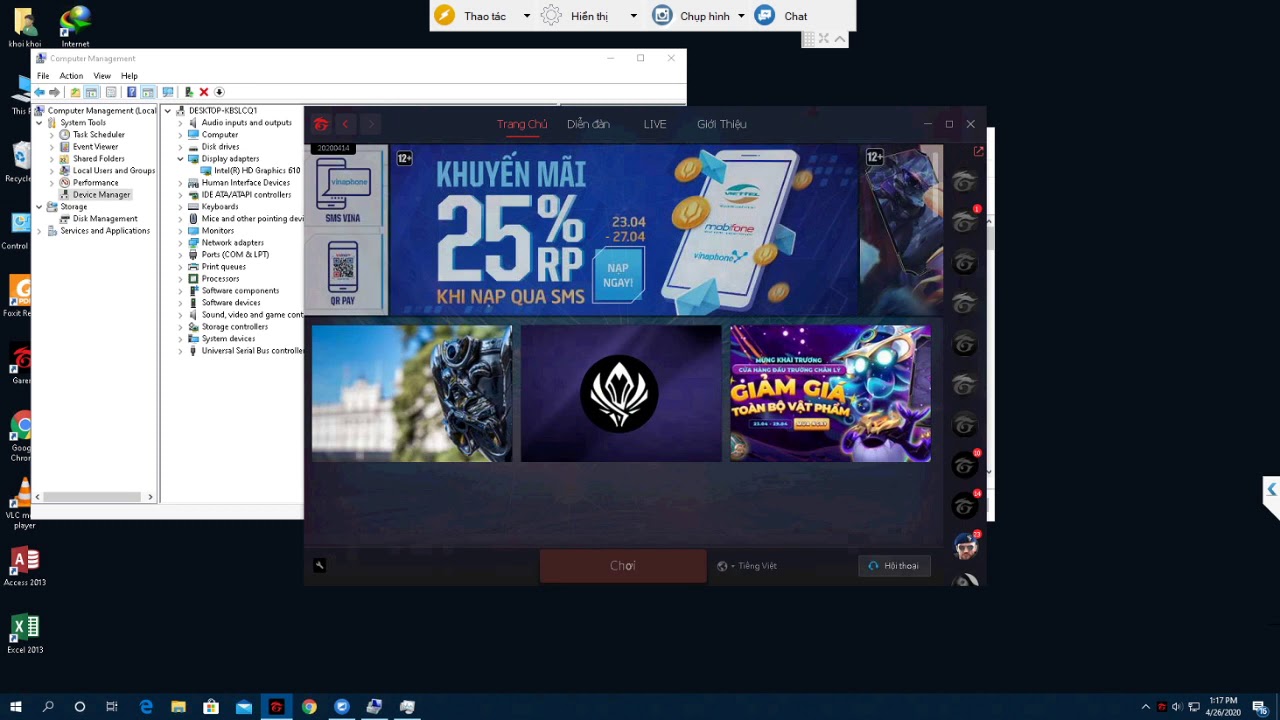Open Google Chrome from the taskbar

tap(309, 707)
